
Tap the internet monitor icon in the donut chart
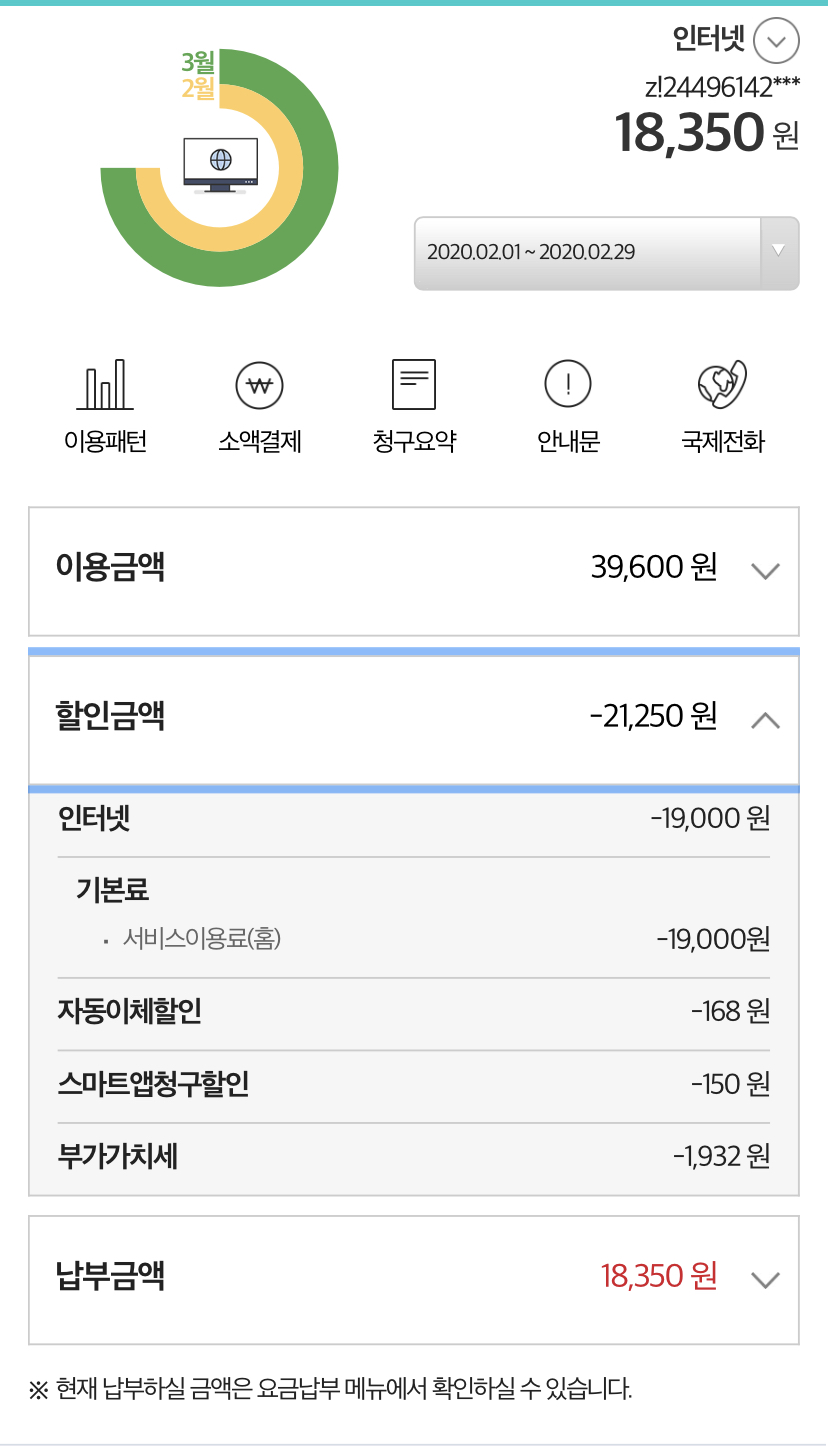(220, 164)
